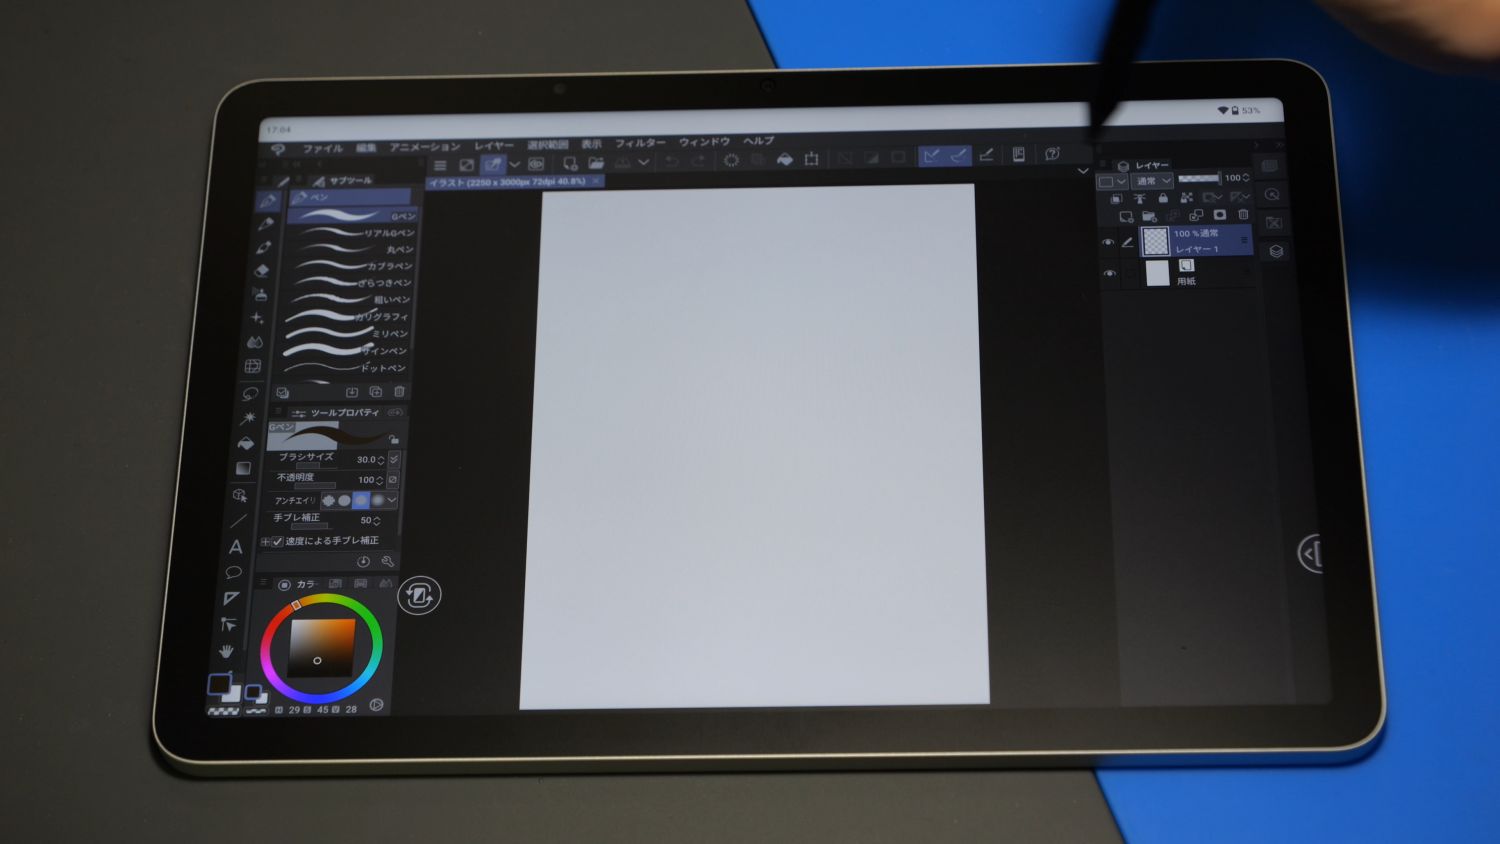Hide レイヤー 1 using its eye icon
1500x844 pixels.
pos(1108,242)
